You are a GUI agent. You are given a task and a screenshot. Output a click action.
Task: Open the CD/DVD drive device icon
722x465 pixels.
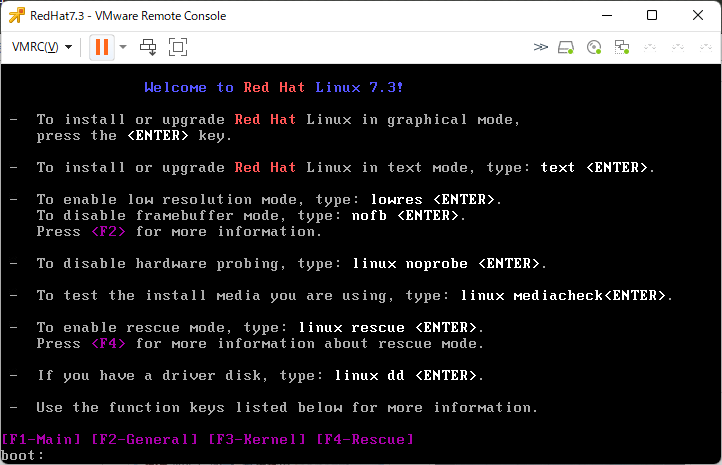pos(594,47)
